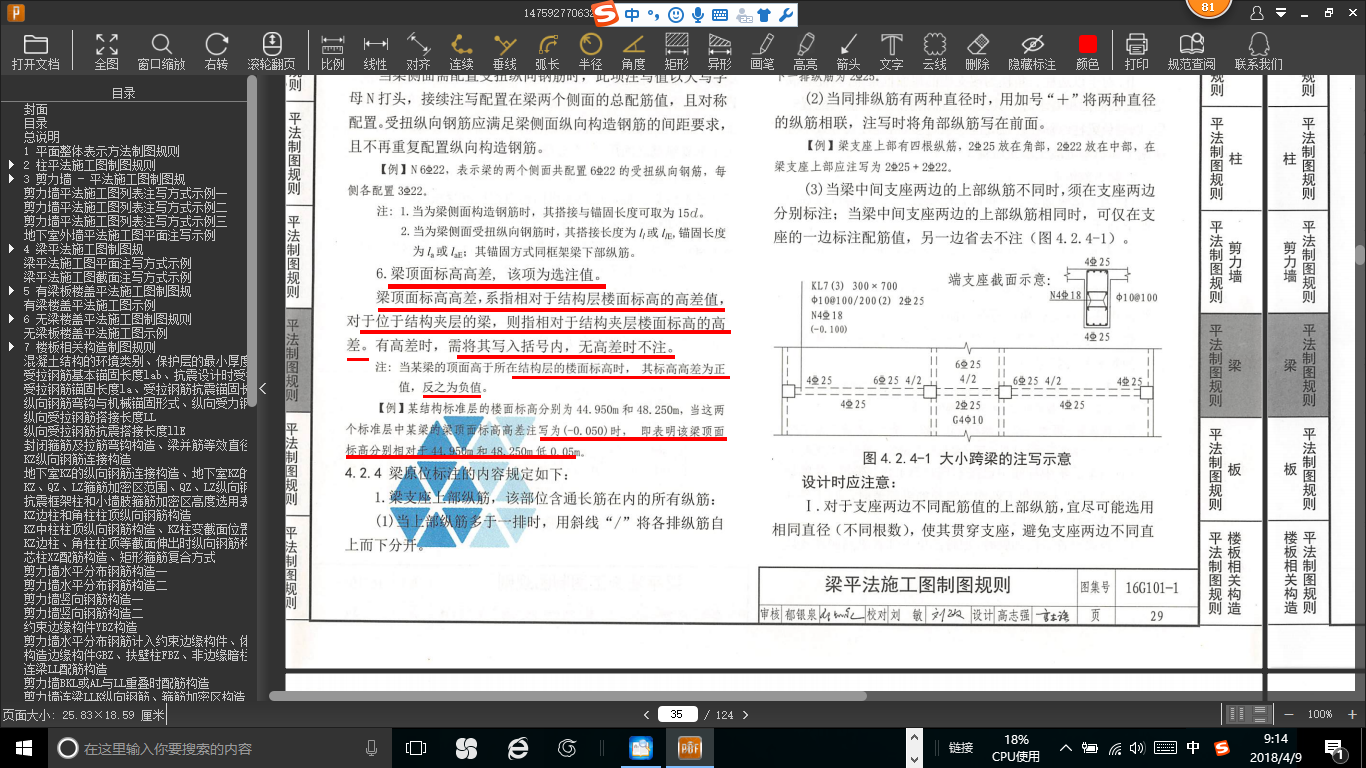The height and width of the screenshot is (768, 1366).
Task: Select the 异形 irregular shape tool
Action: point(719,51)
